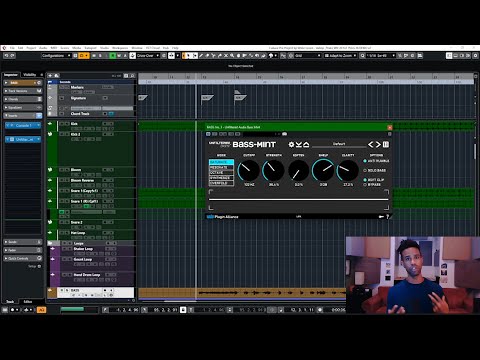Open the Configurations dropdown
The height and width of the screenshot is (360, 480).
pos(56,56)
